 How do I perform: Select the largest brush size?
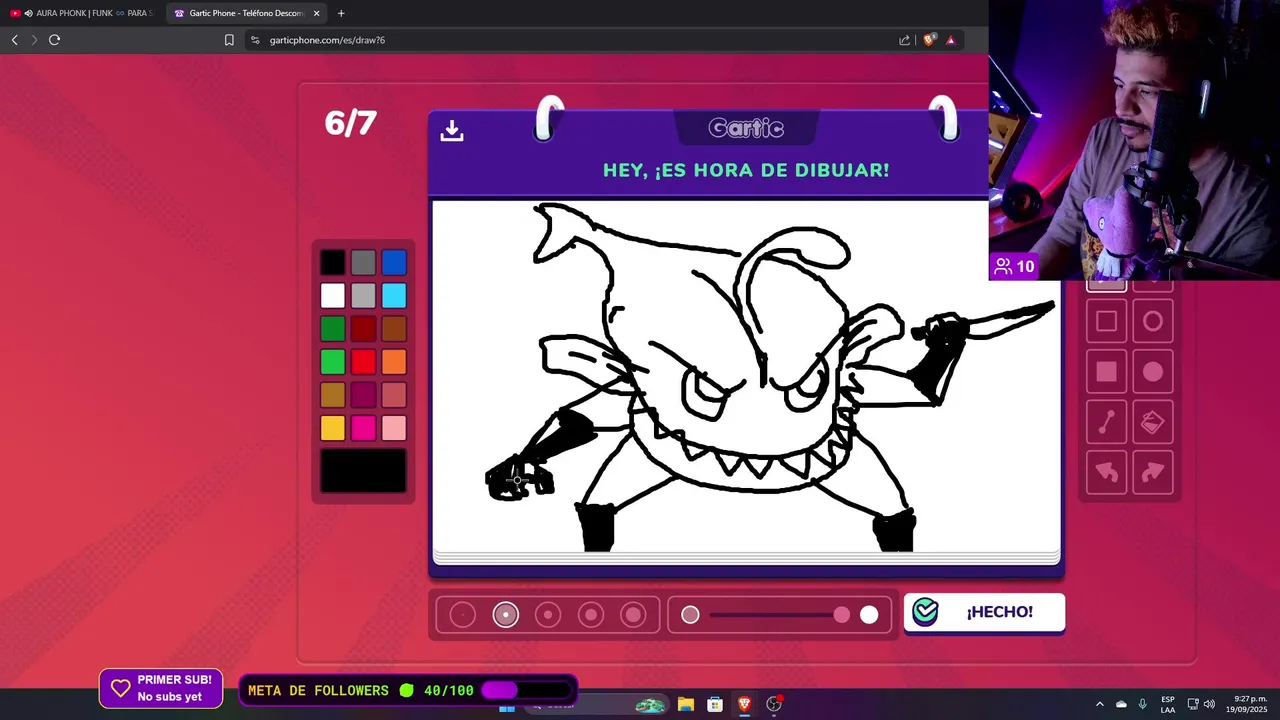[633, 615]
